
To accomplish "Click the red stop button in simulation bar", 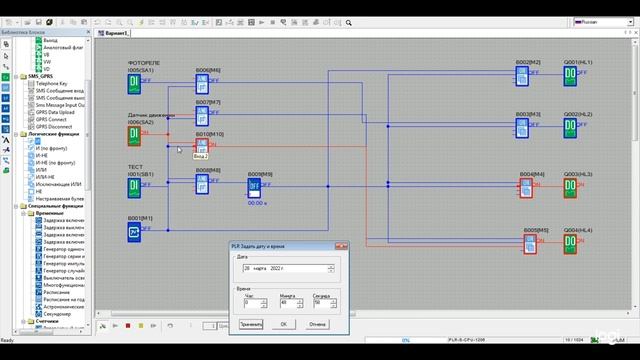I will 128,326.
